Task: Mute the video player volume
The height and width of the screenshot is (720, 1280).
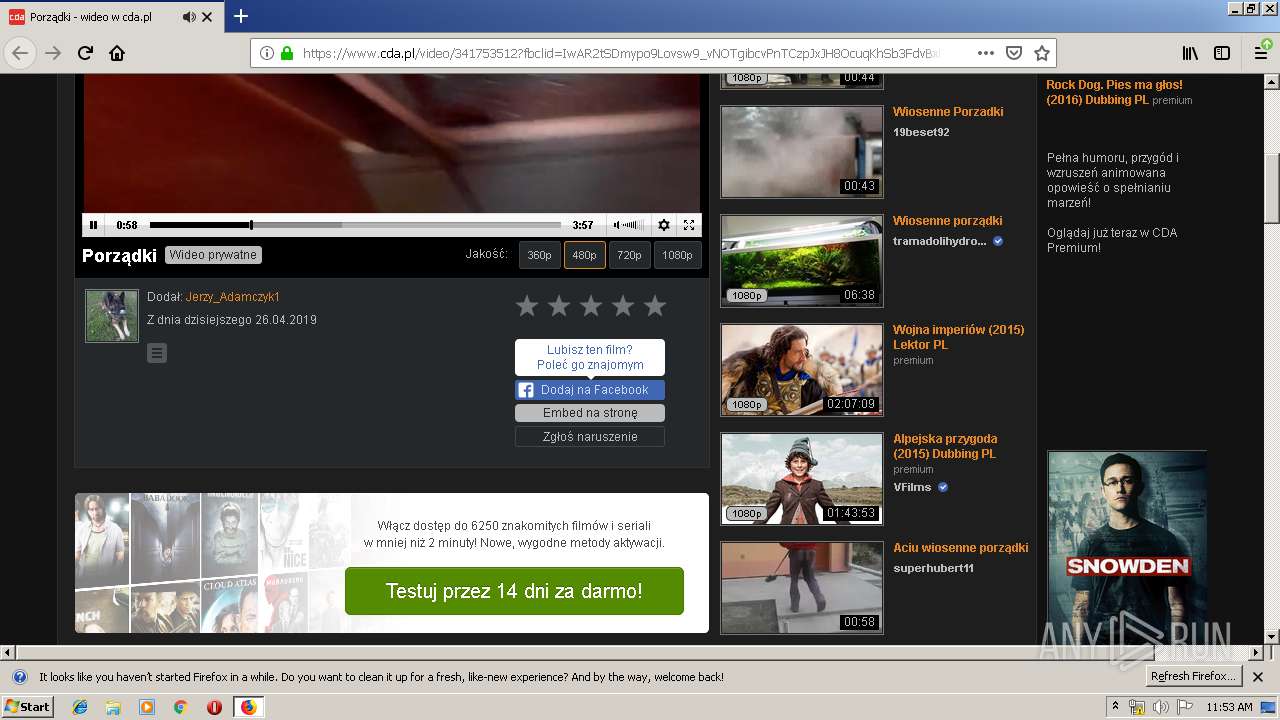Action: tap(617, 225)
